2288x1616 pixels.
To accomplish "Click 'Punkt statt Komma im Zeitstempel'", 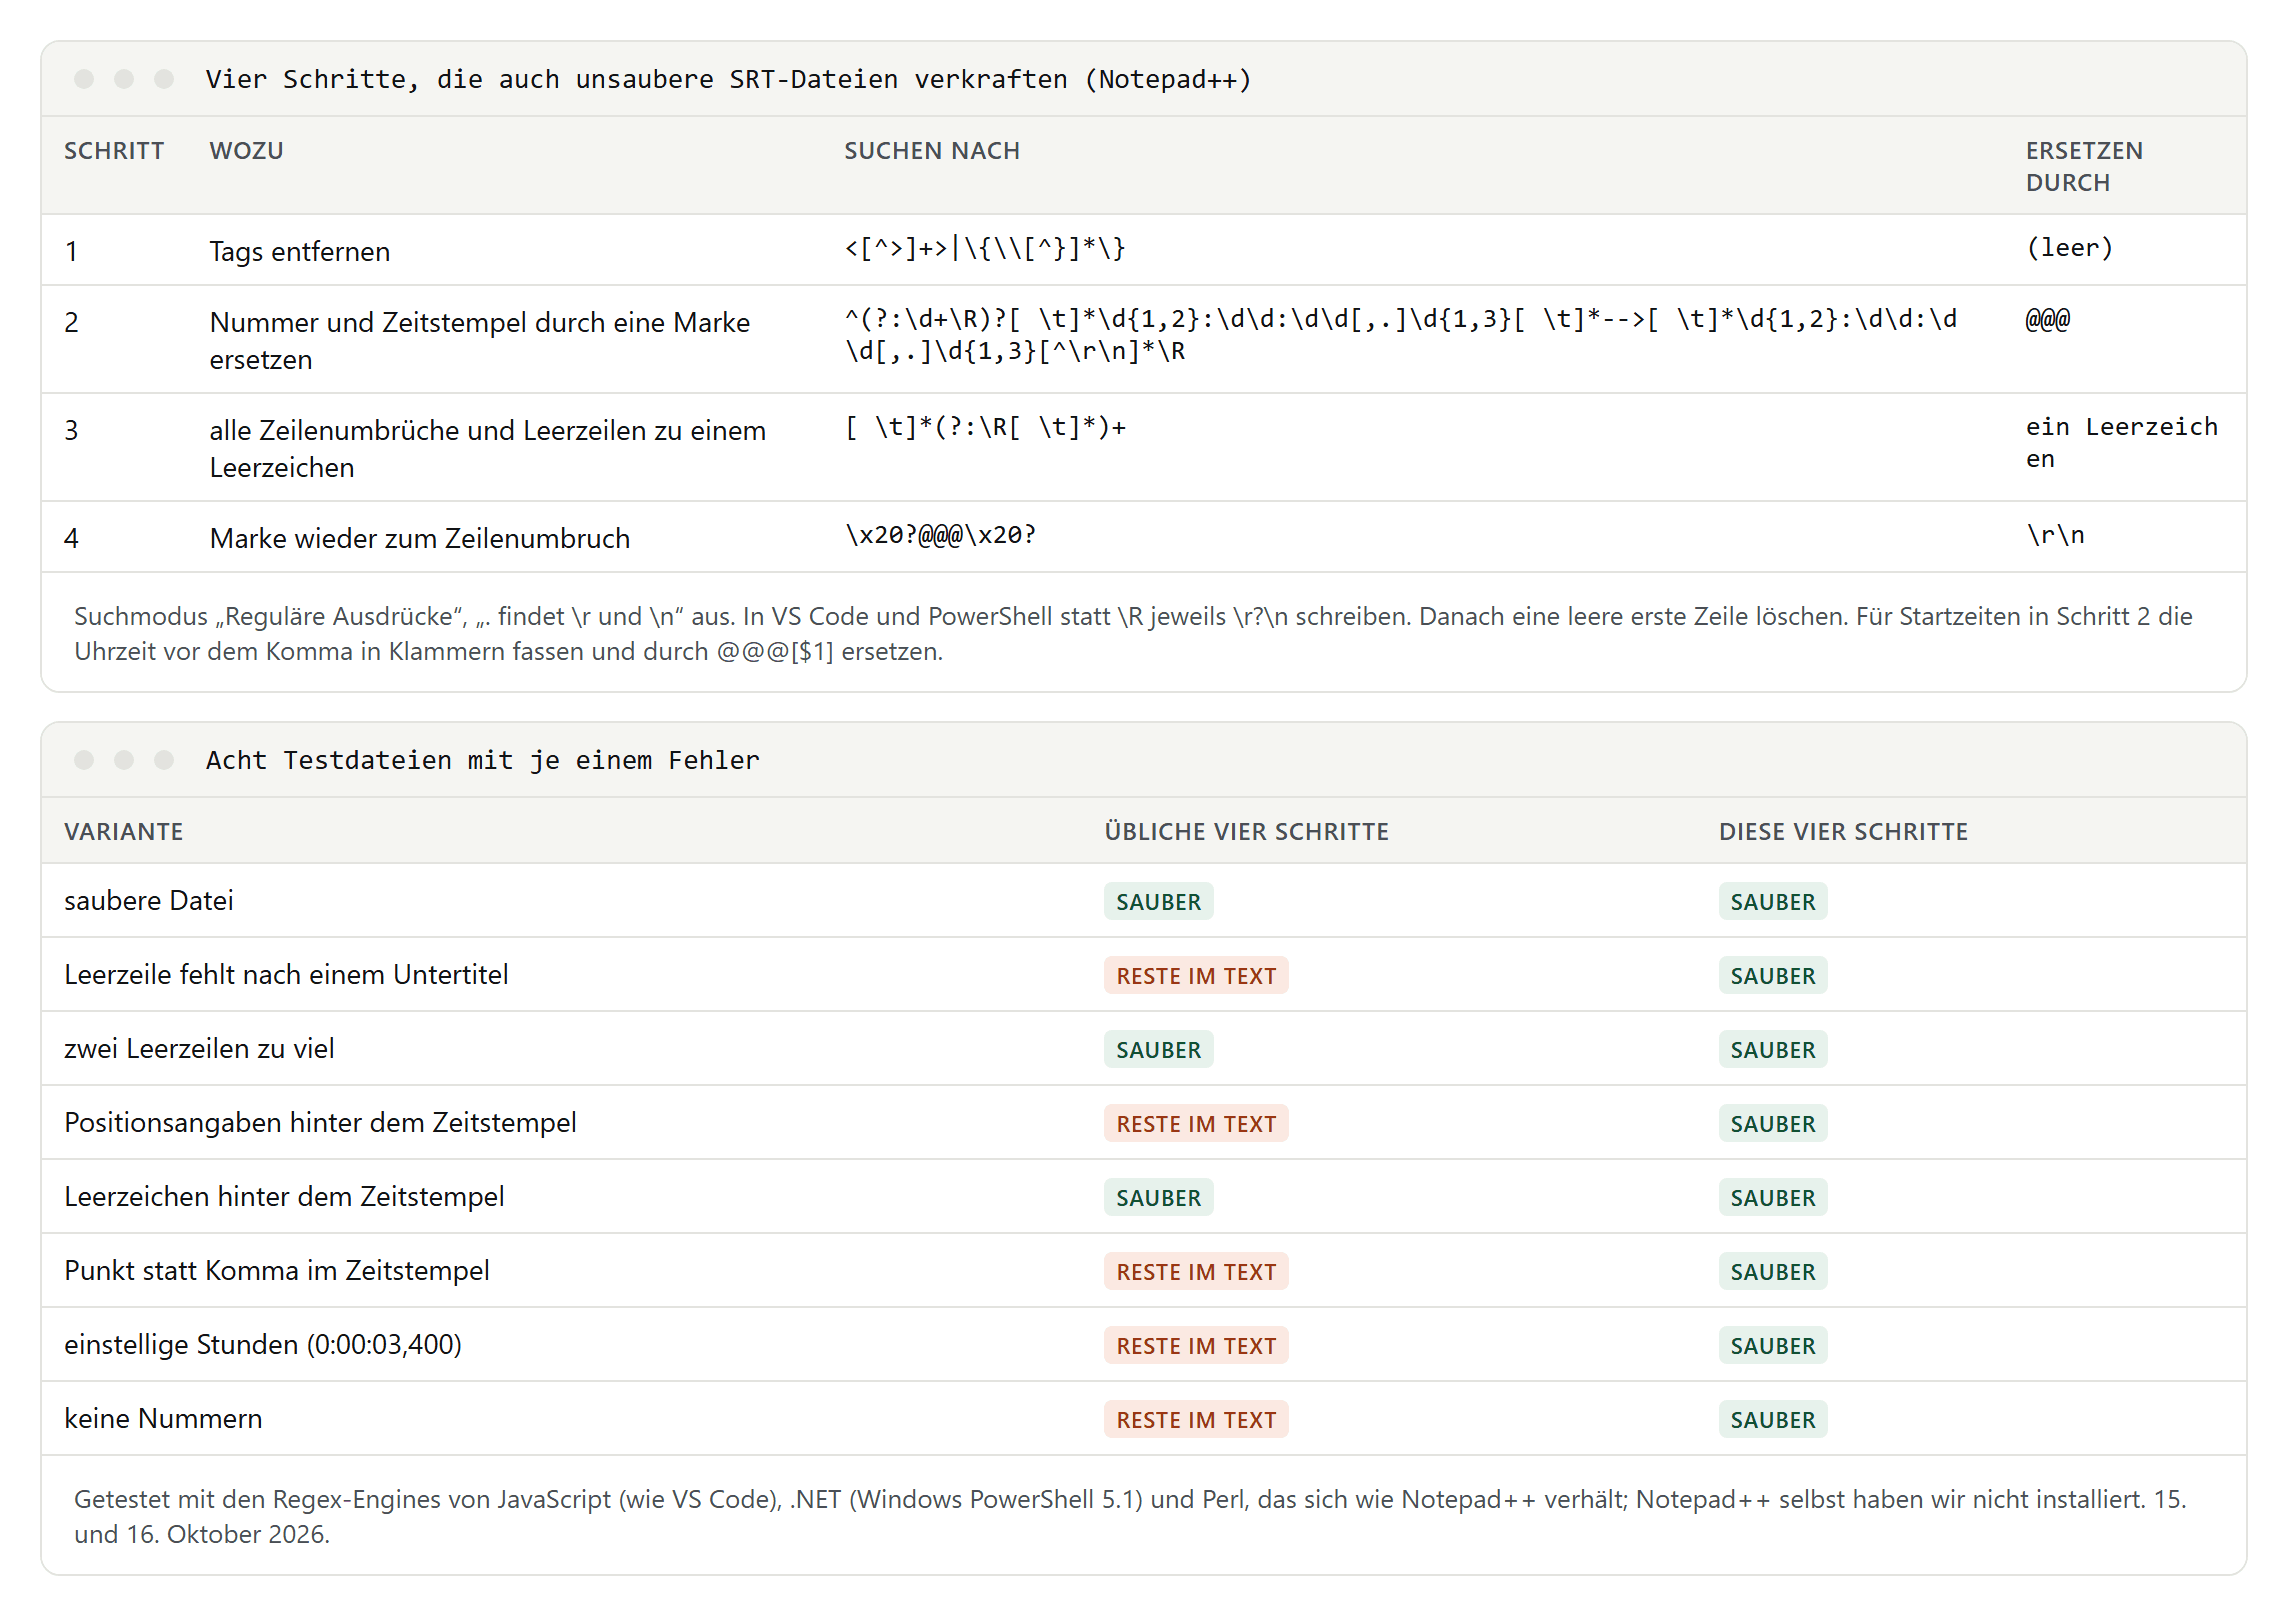I will (x=277, y=1271).
